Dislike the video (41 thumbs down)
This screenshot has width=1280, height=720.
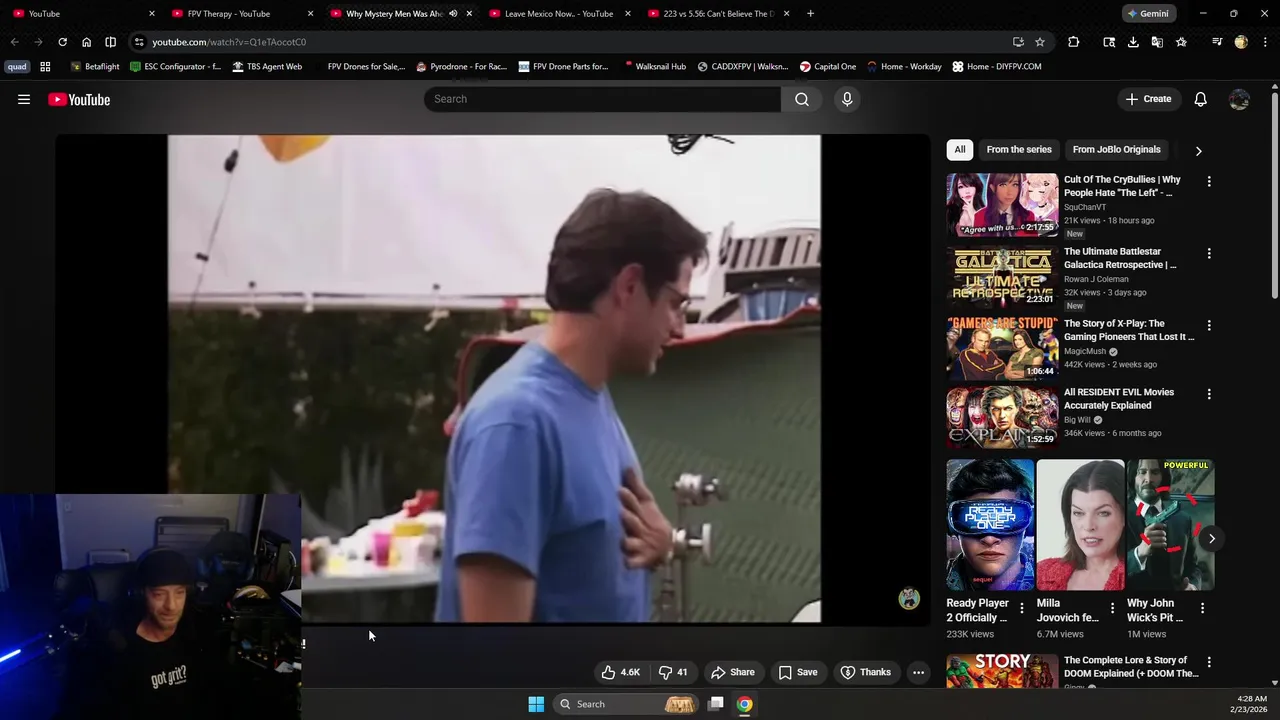(x=674, y=672)
